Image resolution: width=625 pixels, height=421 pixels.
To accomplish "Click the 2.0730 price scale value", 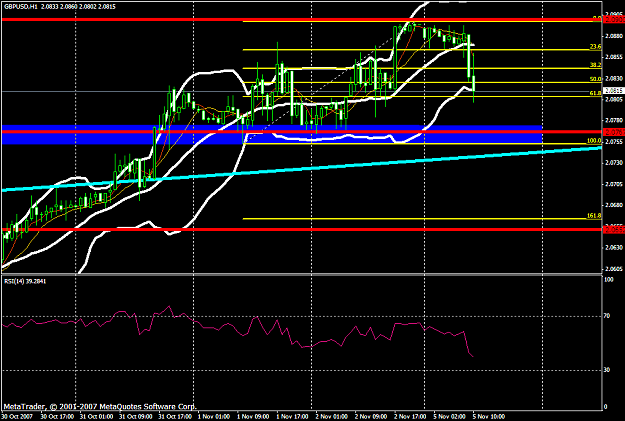I will 613,163.
